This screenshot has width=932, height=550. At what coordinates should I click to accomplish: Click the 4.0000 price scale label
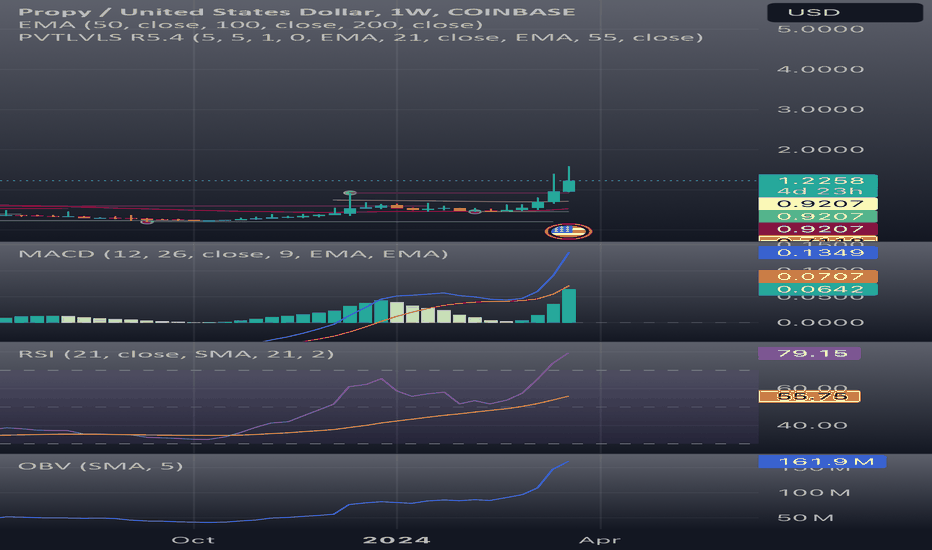coord(820,70)
